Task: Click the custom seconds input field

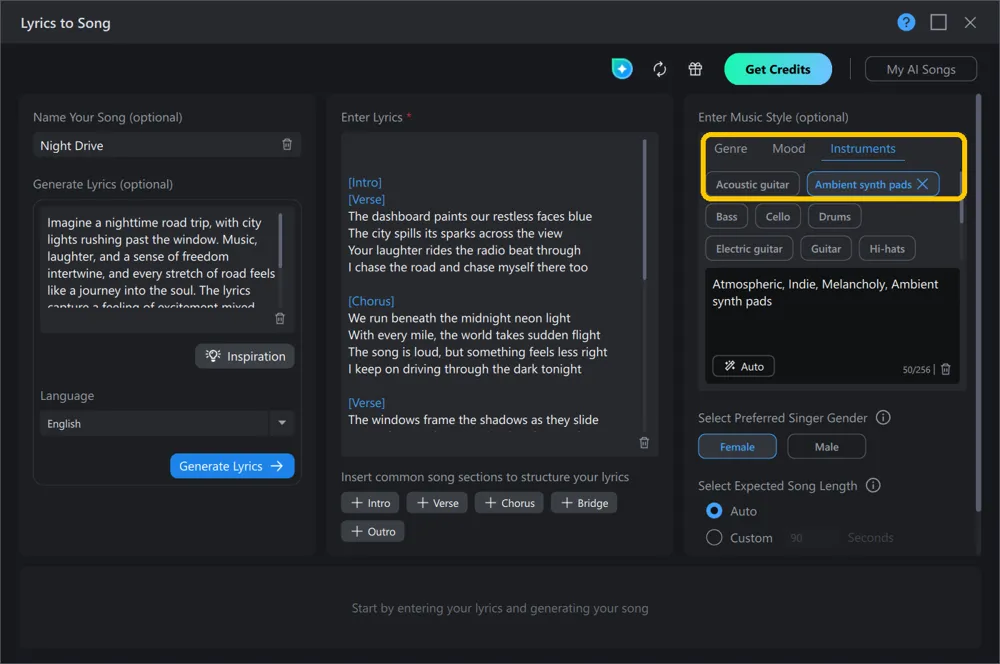Action: pos(812,538)
